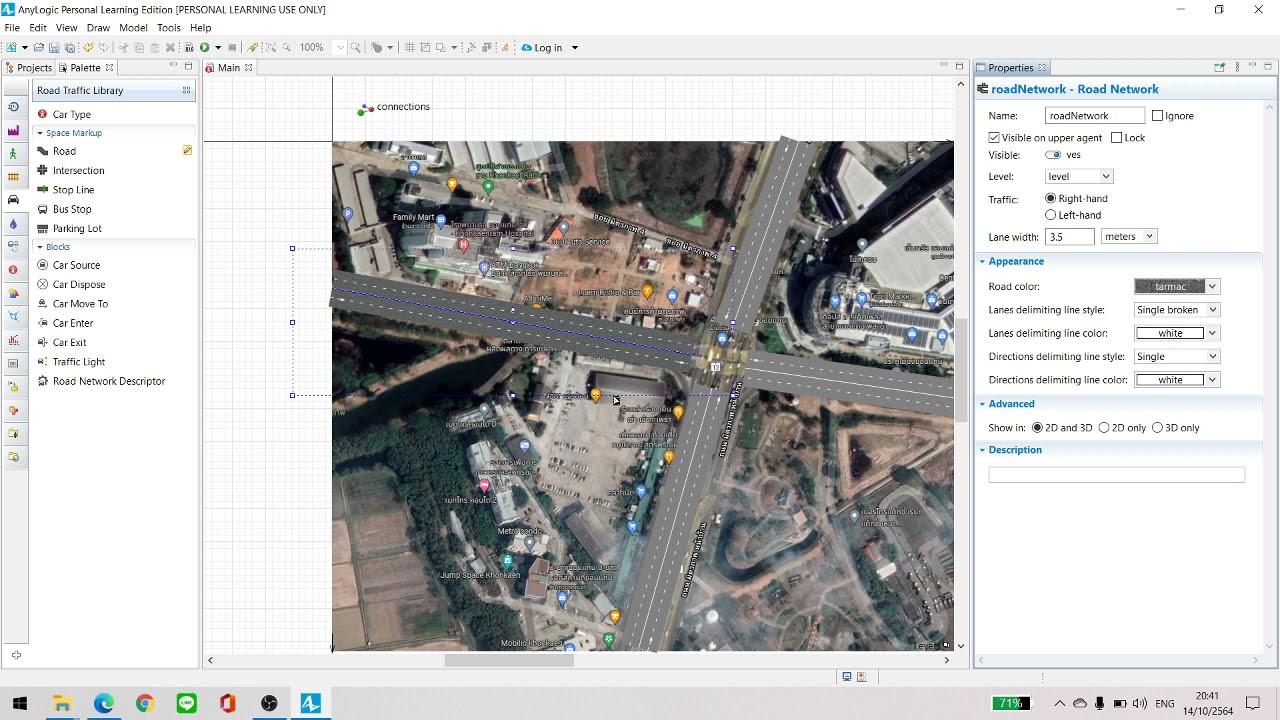Select the Car Source block
1280x720 pixels.
(76, 265)
